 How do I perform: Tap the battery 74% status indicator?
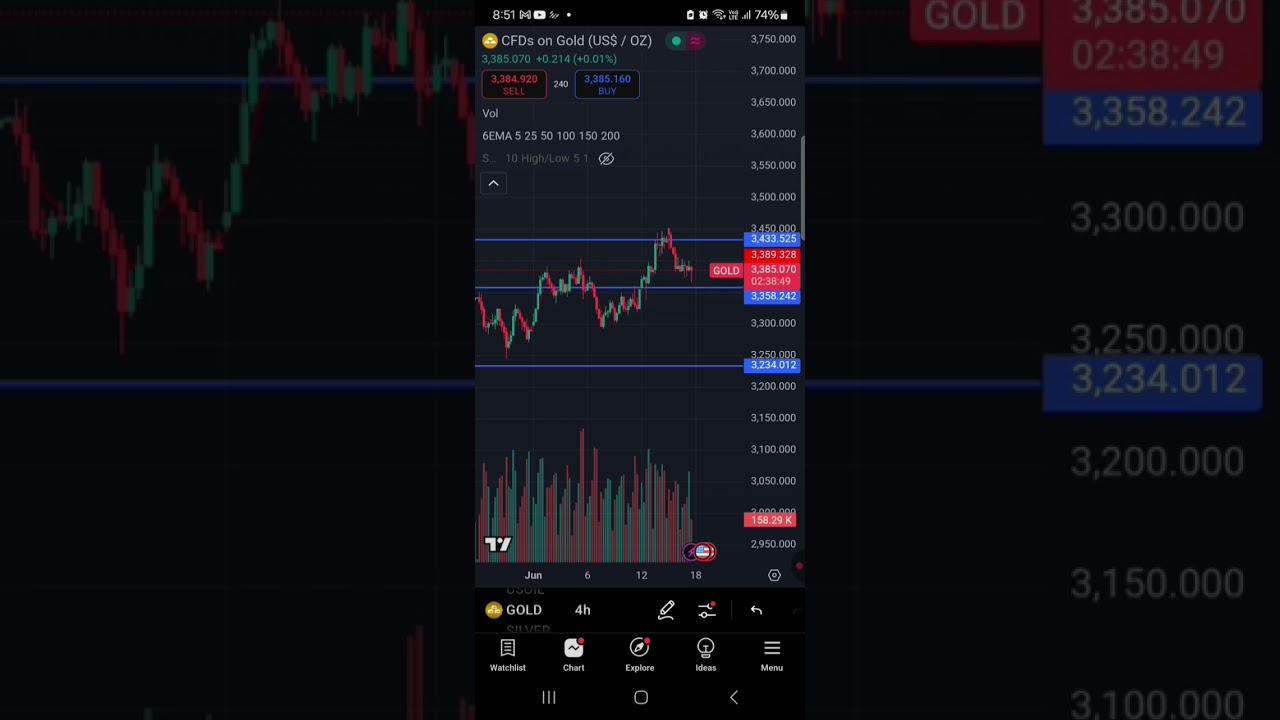click(770, 15)
